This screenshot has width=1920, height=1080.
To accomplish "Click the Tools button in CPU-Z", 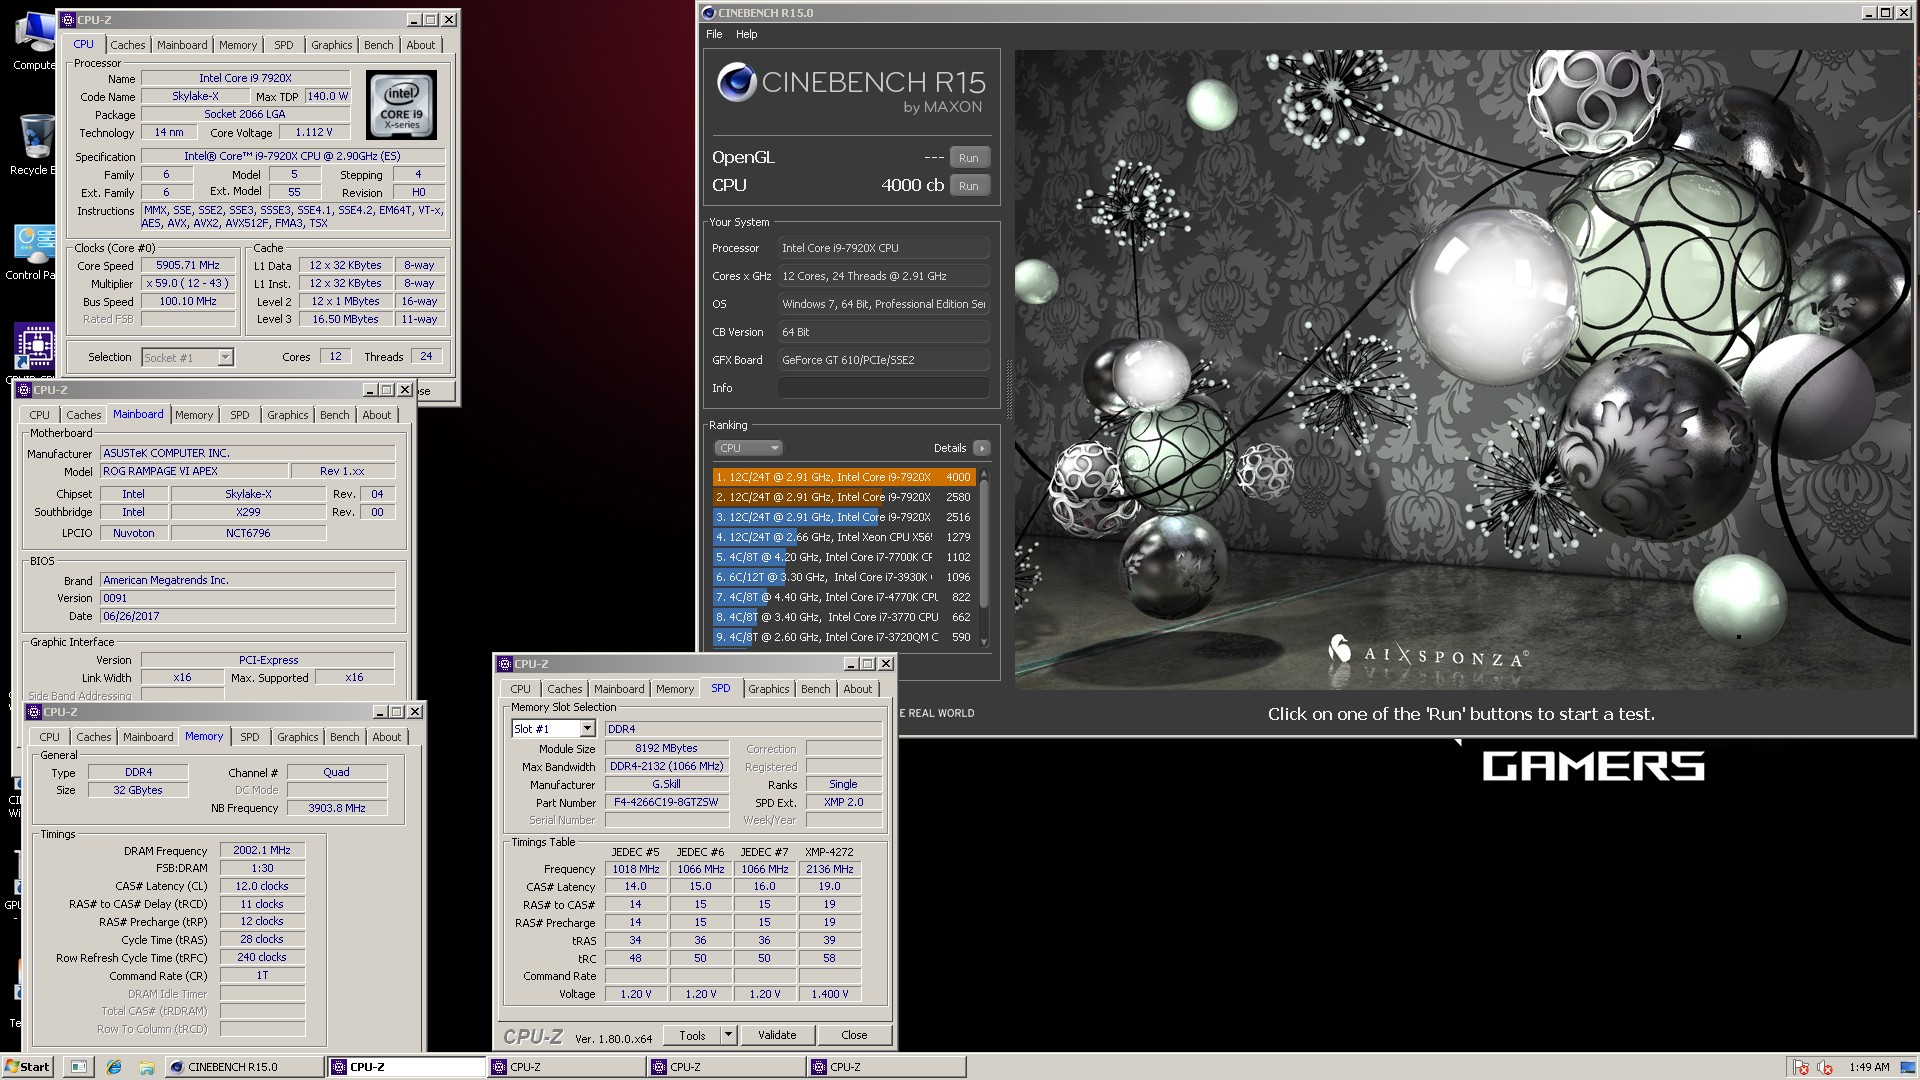I will [692, 1035].
